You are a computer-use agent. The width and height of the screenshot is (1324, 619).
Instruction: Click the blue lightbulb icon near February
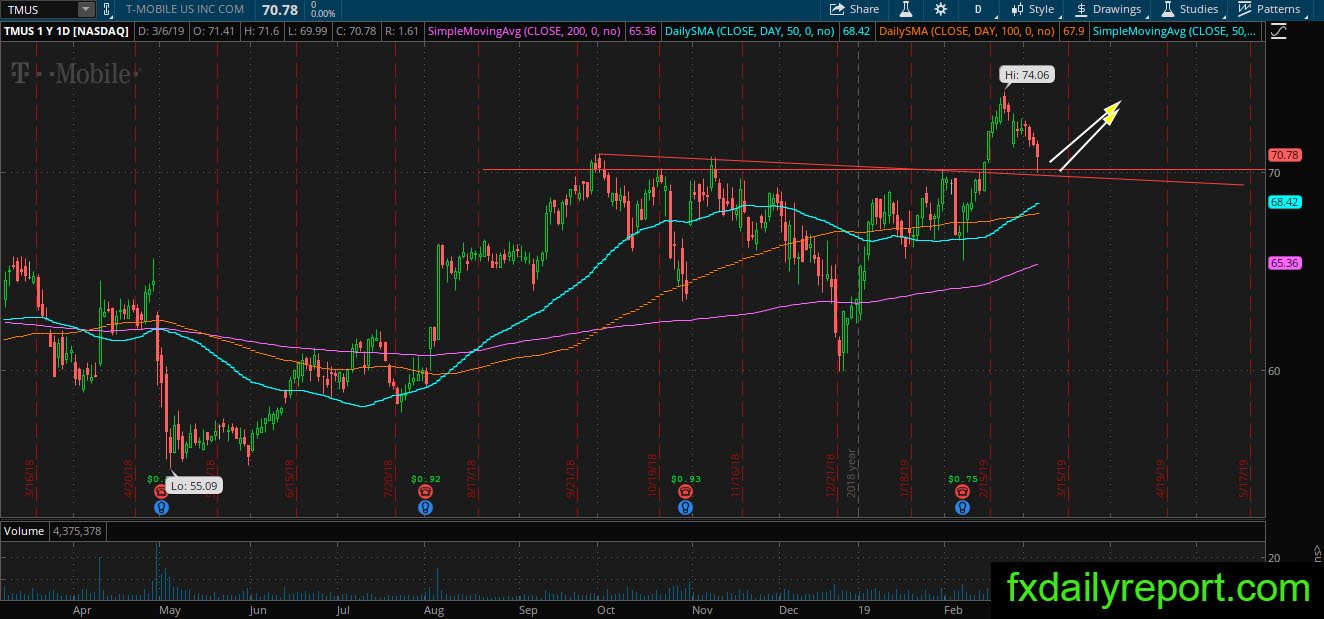point(962,507)
